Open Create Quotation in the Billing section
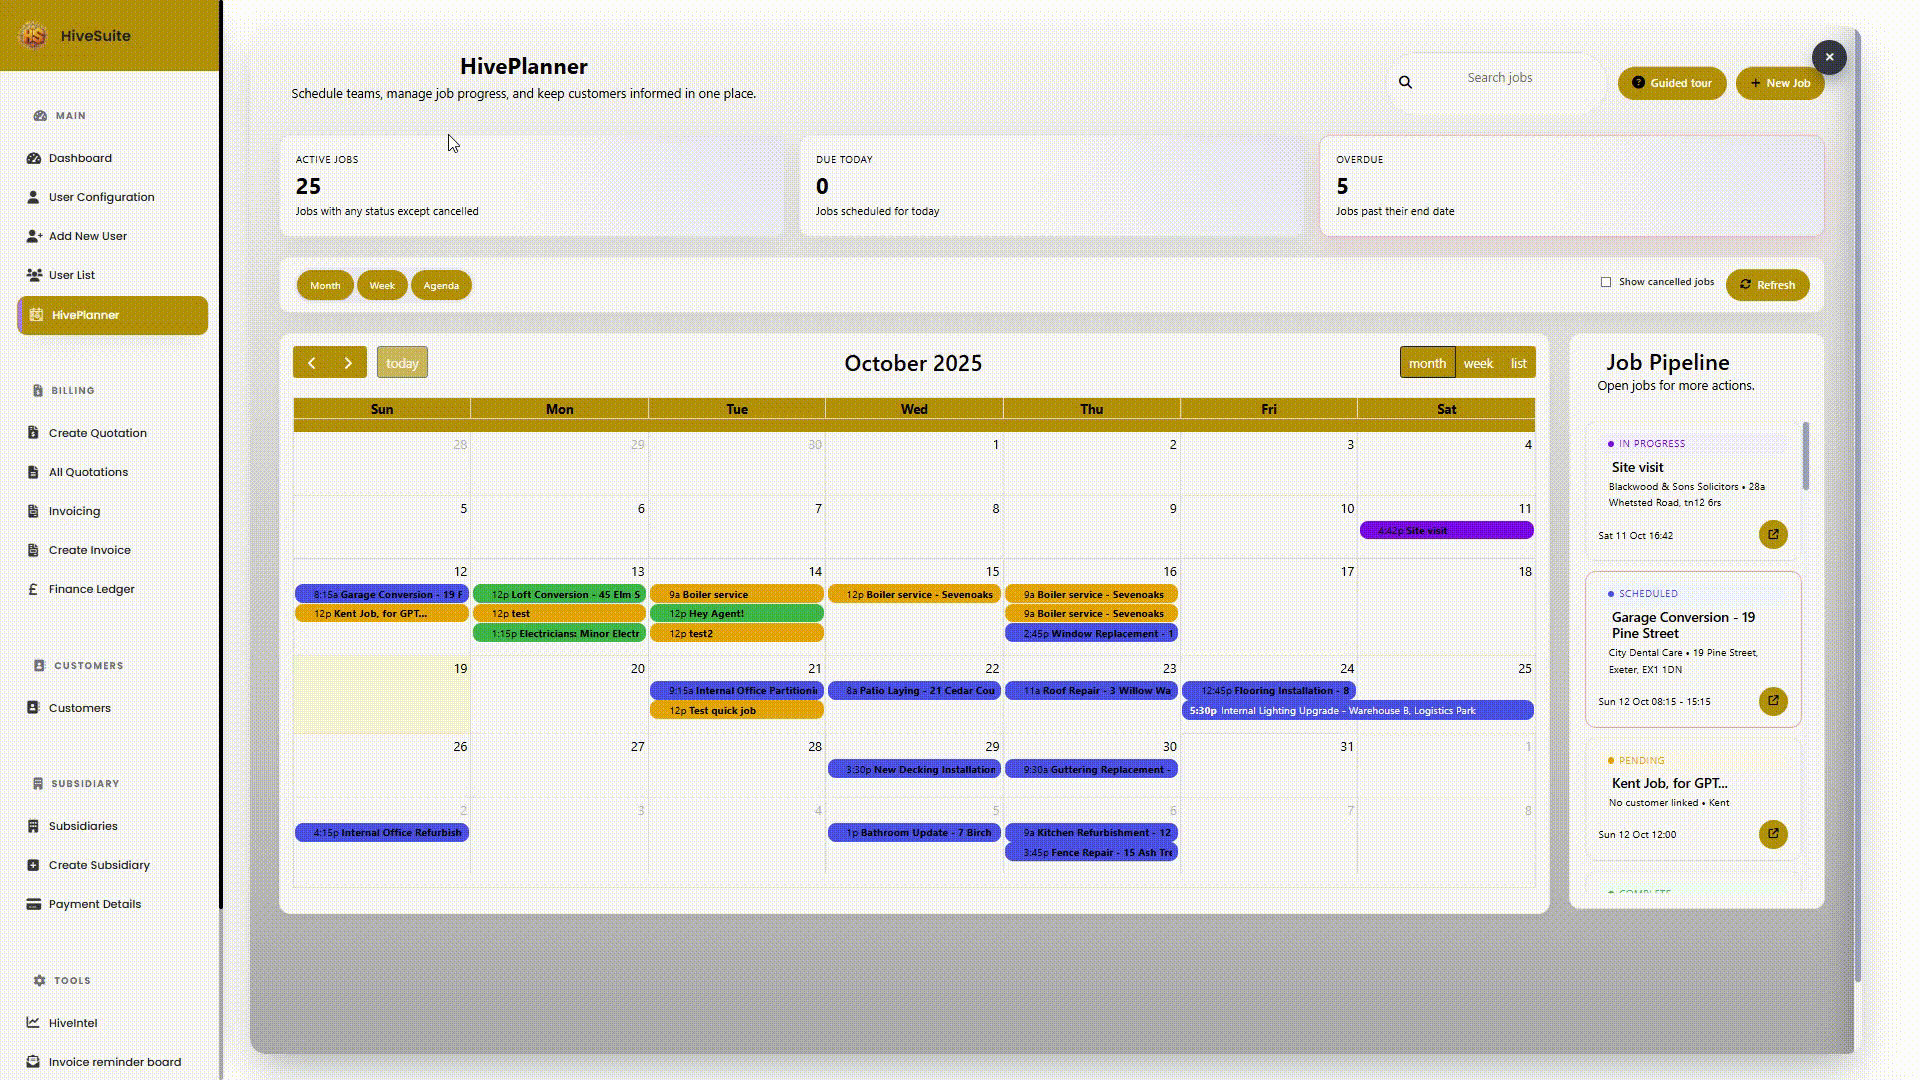Image resolution: width=1920 pixels, height=1080 pixels. click(96, 432)
